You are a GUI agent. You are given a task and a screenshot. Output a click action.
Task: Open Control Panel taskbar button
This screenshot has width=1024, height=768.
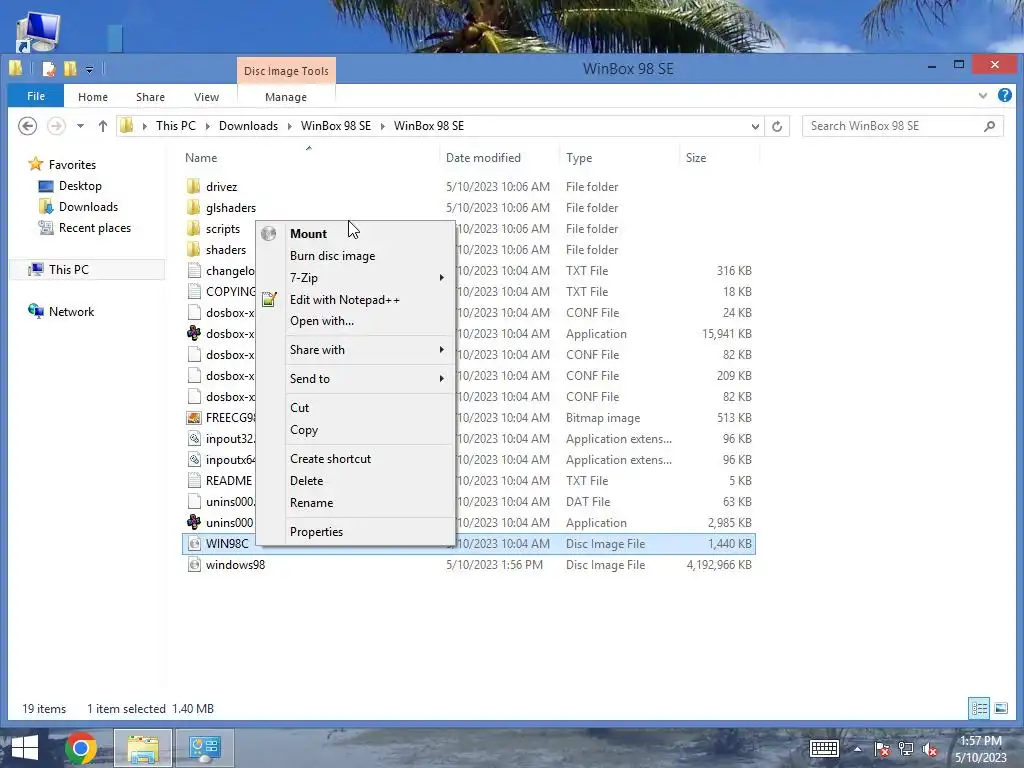coord(205,748)
